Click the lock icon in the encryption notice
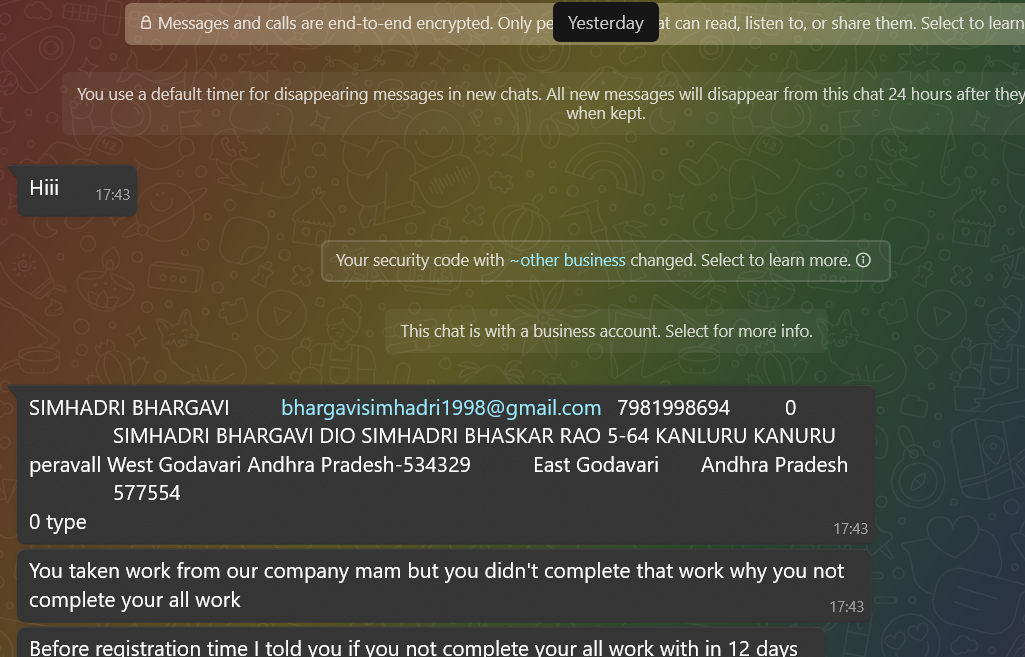 tap(146, 23)
